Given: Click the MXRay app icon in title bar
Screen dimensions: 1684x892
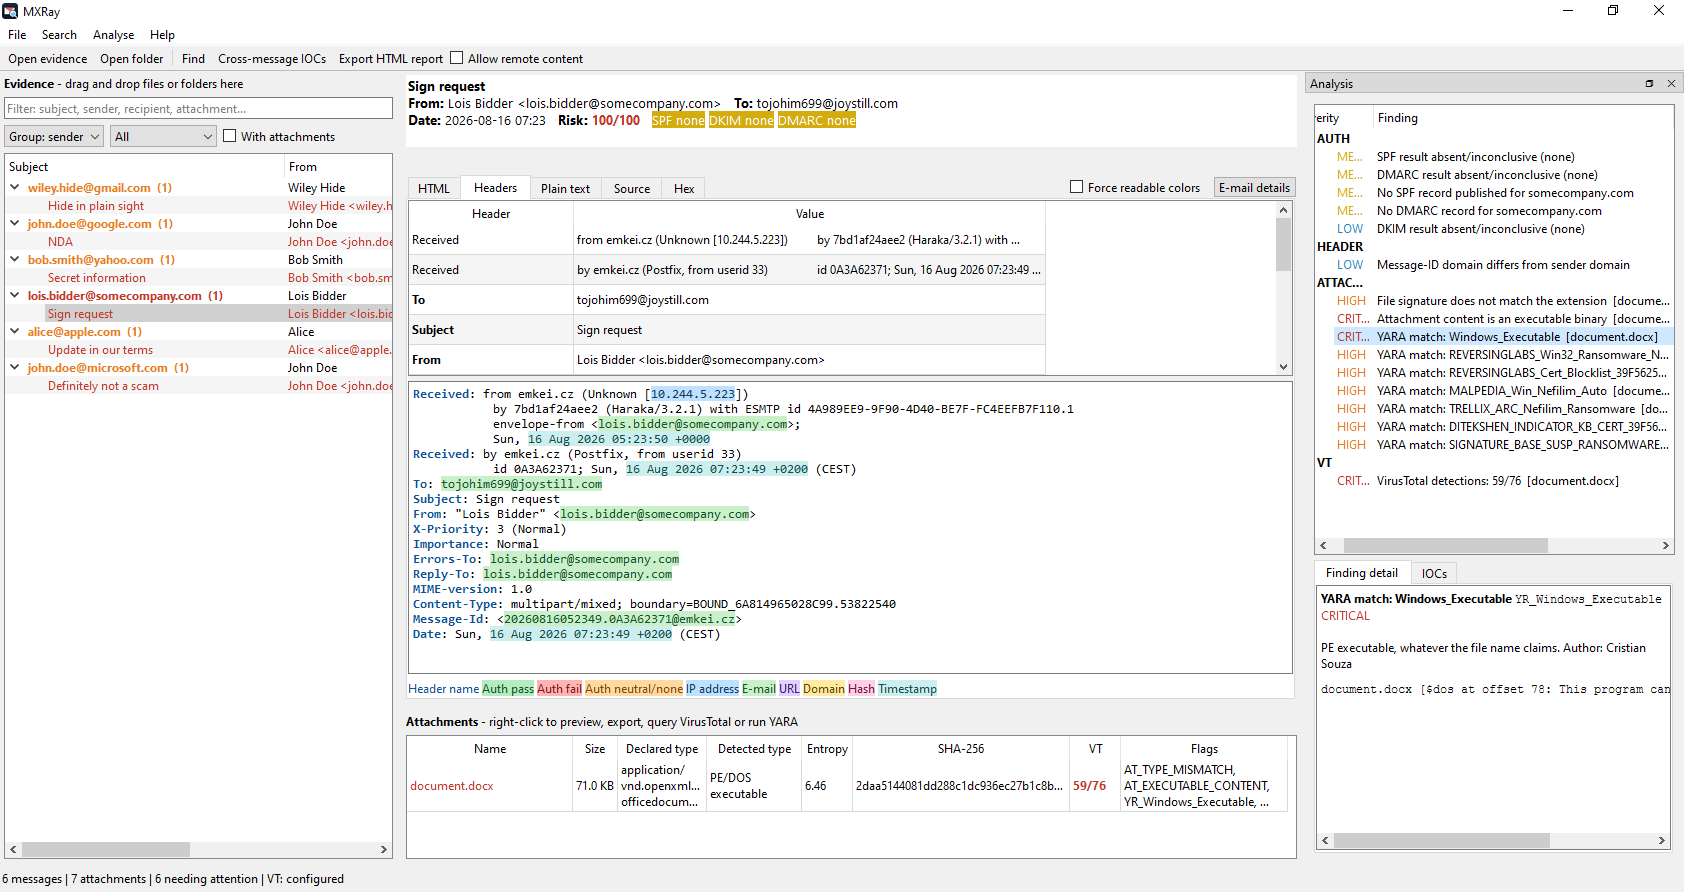Looking at the screenshot, I should [11, 11].
